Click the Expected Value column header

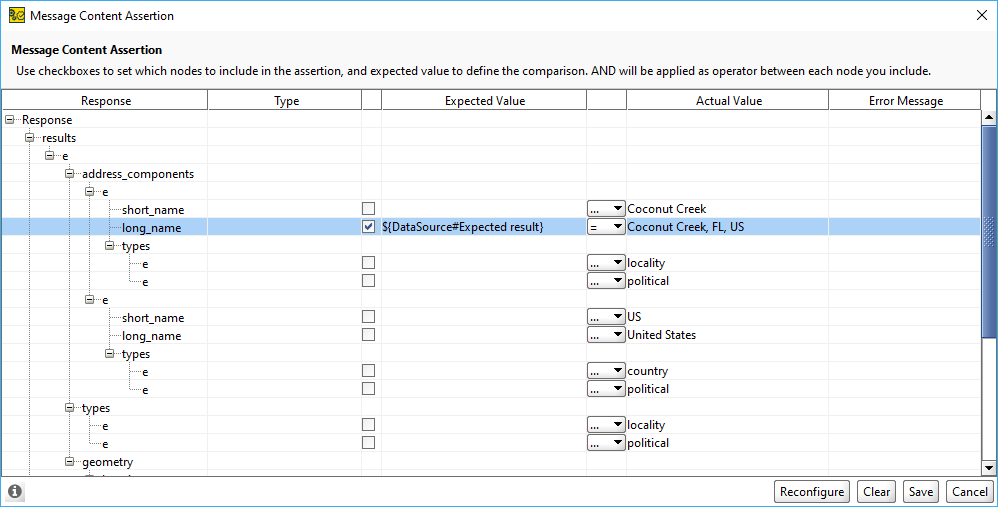click(x=484, y=101)
